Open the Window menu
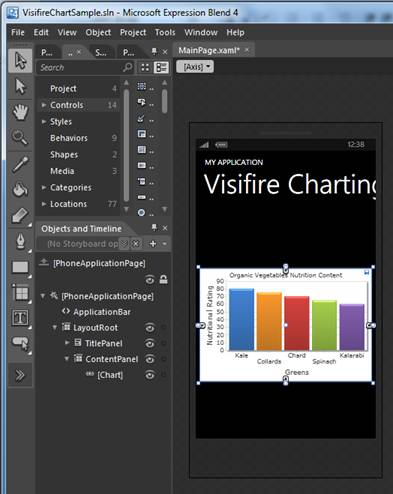393x494 pixels. pos(201,32)
